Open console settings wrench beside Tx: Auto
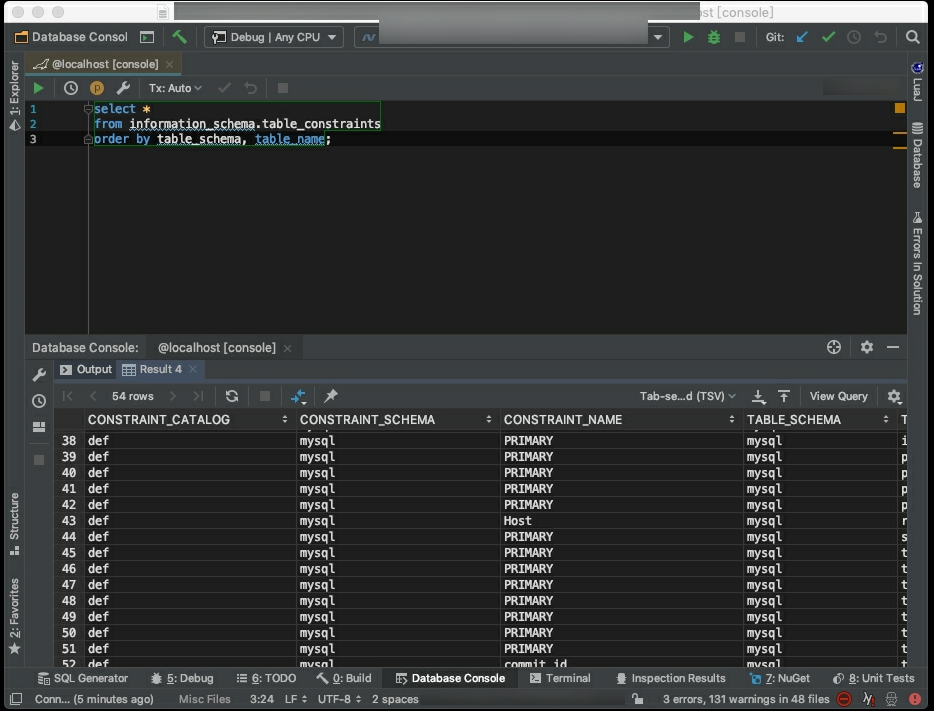 tap(123, 88)
